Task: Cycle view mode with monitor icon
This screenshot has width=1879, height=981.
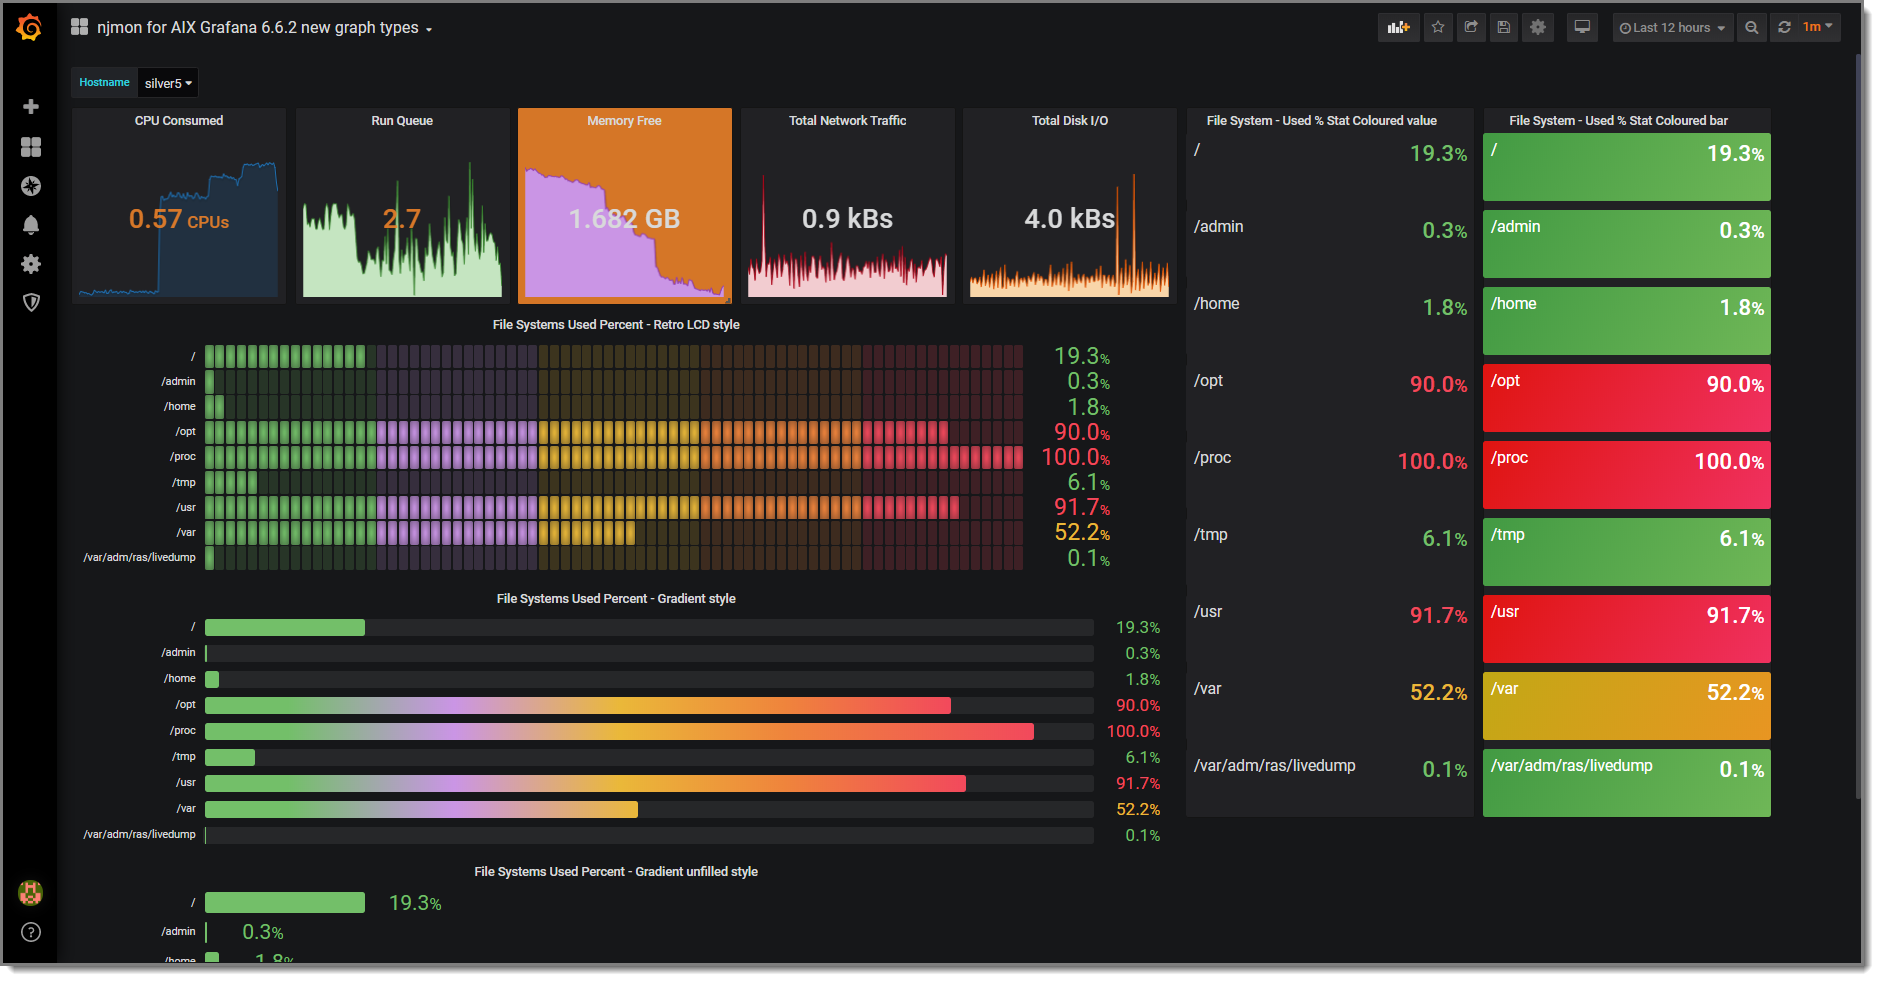Action: click(x=1582, y=28)
